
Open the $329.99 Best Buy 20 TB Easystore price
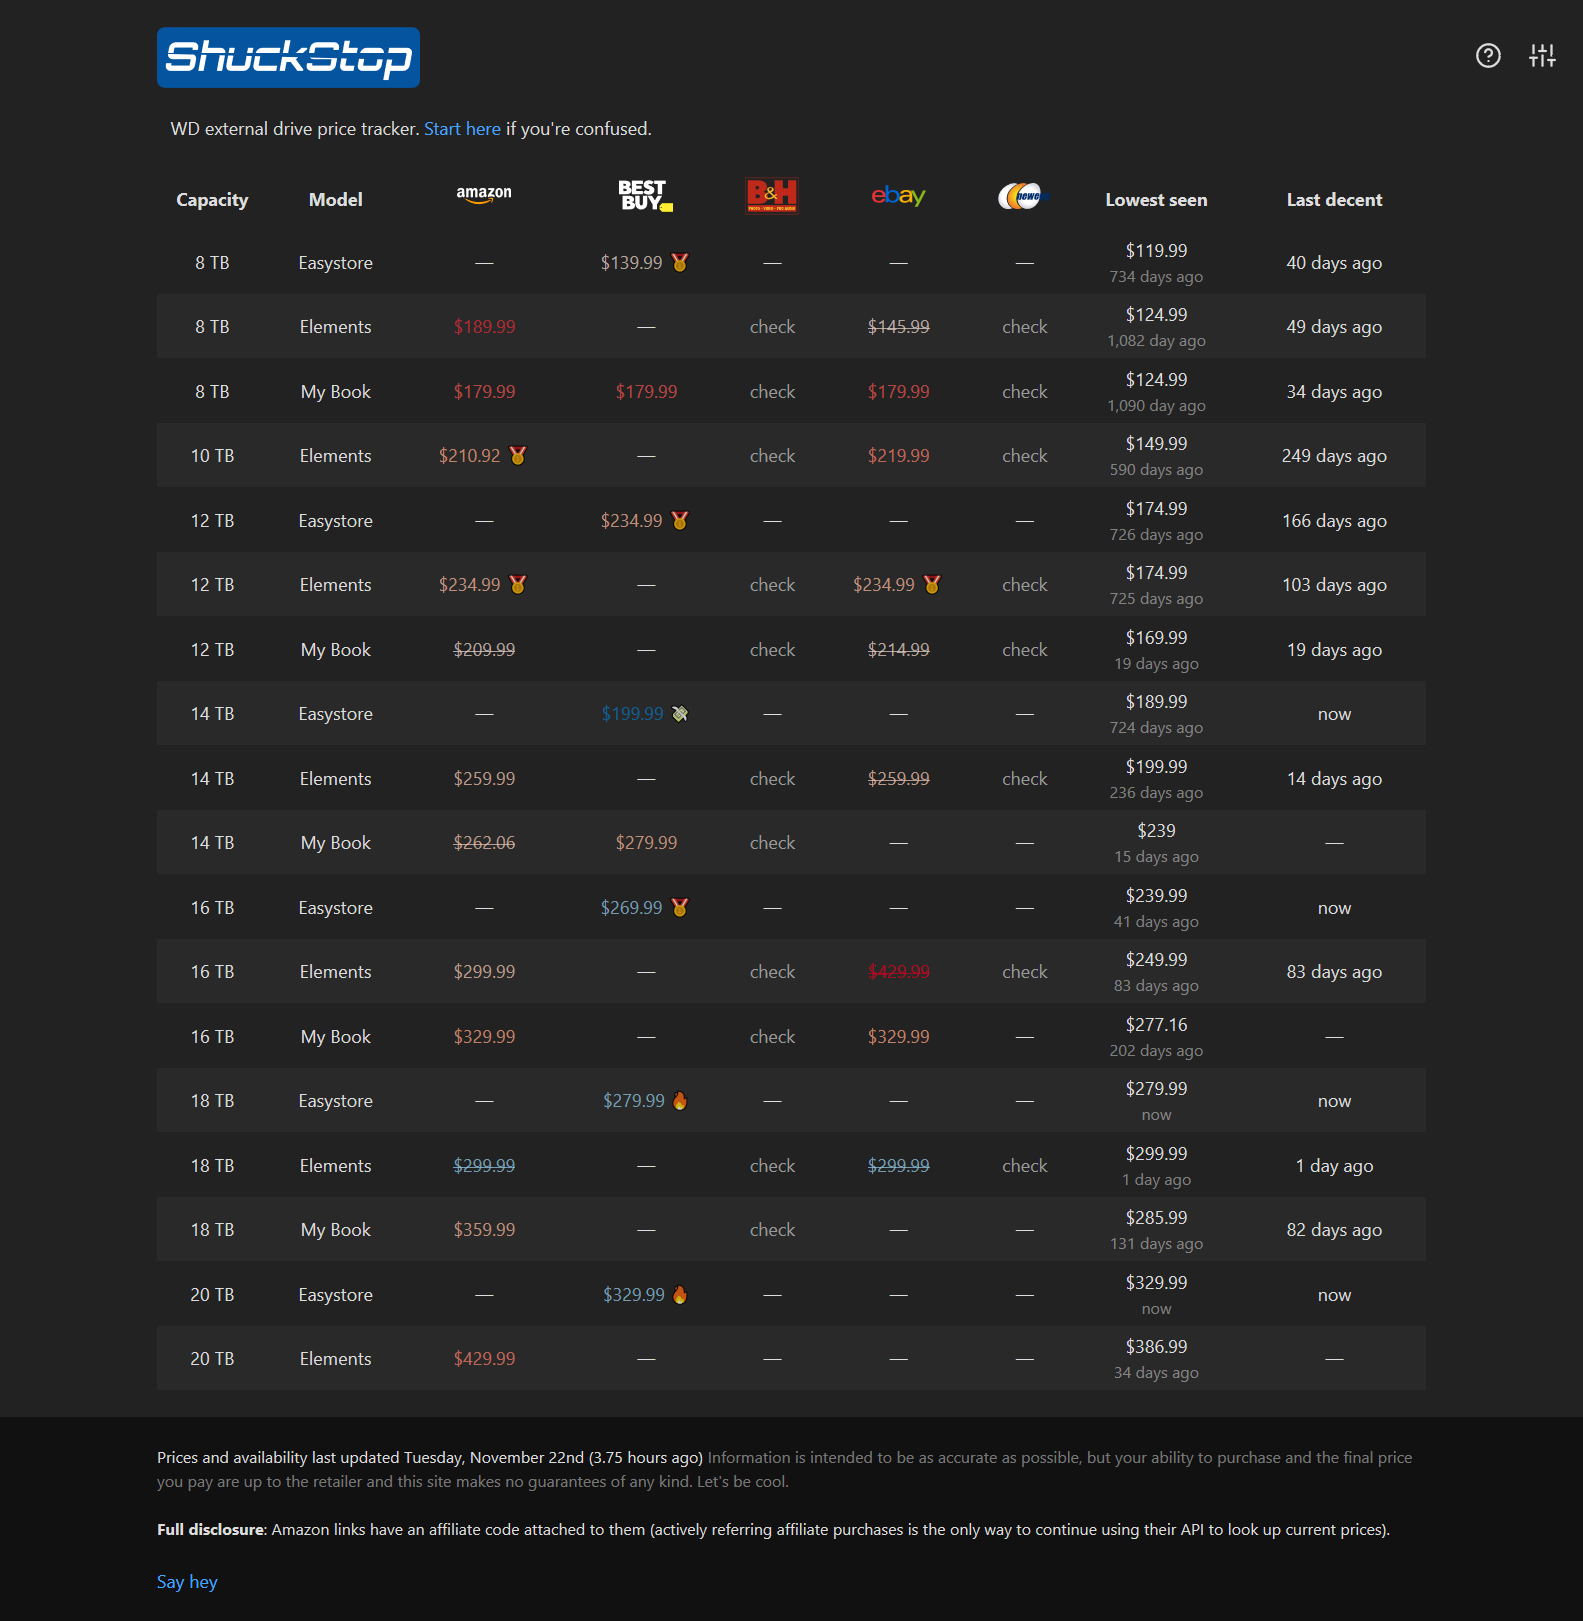coord(633,1295)
